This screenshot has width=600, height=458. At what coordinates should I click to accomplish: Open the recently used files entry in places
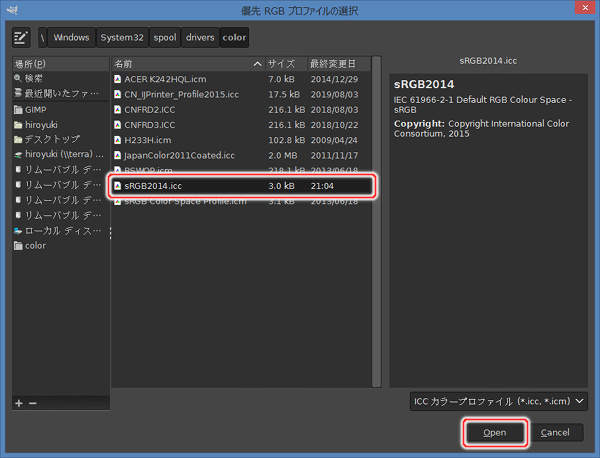(x=60, y=93)
